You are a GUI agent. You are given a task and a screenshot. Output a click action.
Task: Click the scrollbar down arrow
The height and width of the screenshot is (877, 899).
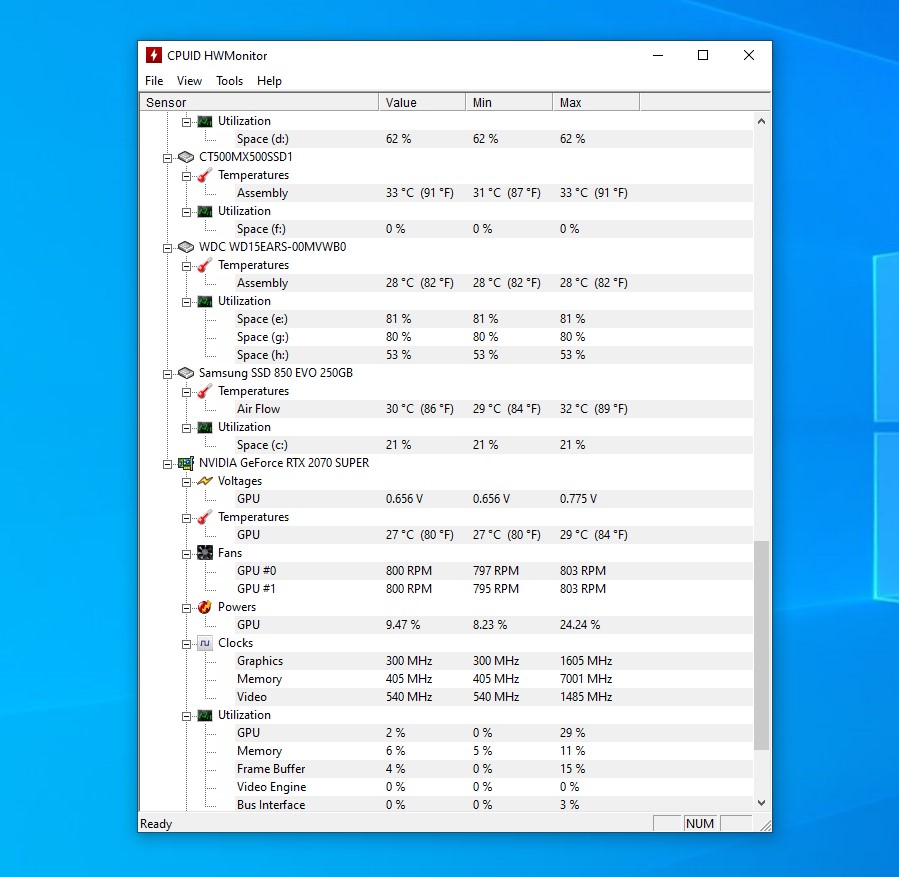[761, 803]
